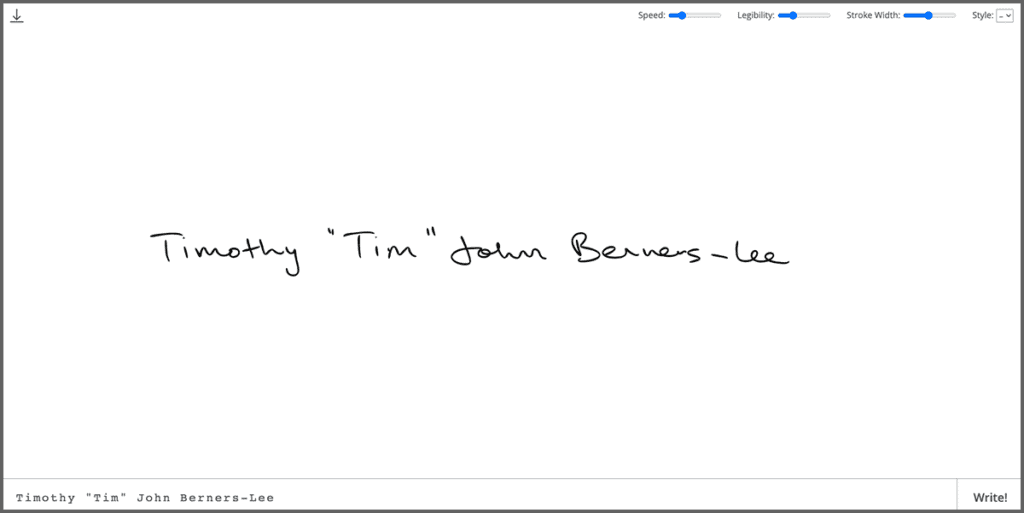Focus the text input containing Timothy

click(400, 497)
